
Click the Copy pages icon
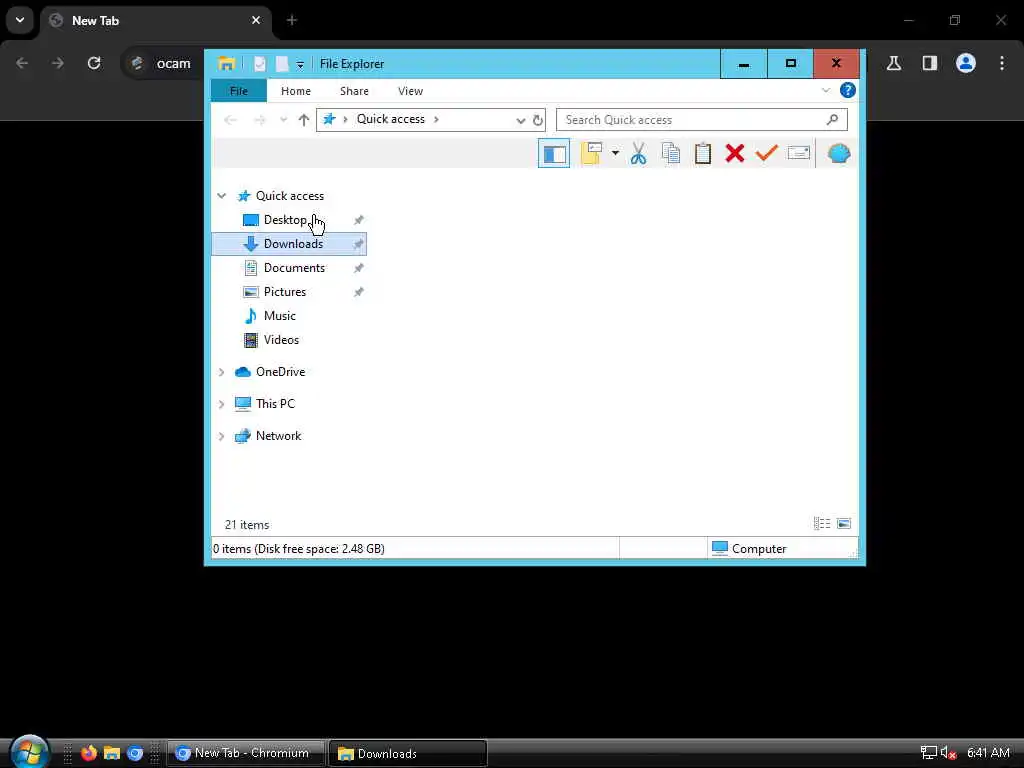click(x=671, y=153)
